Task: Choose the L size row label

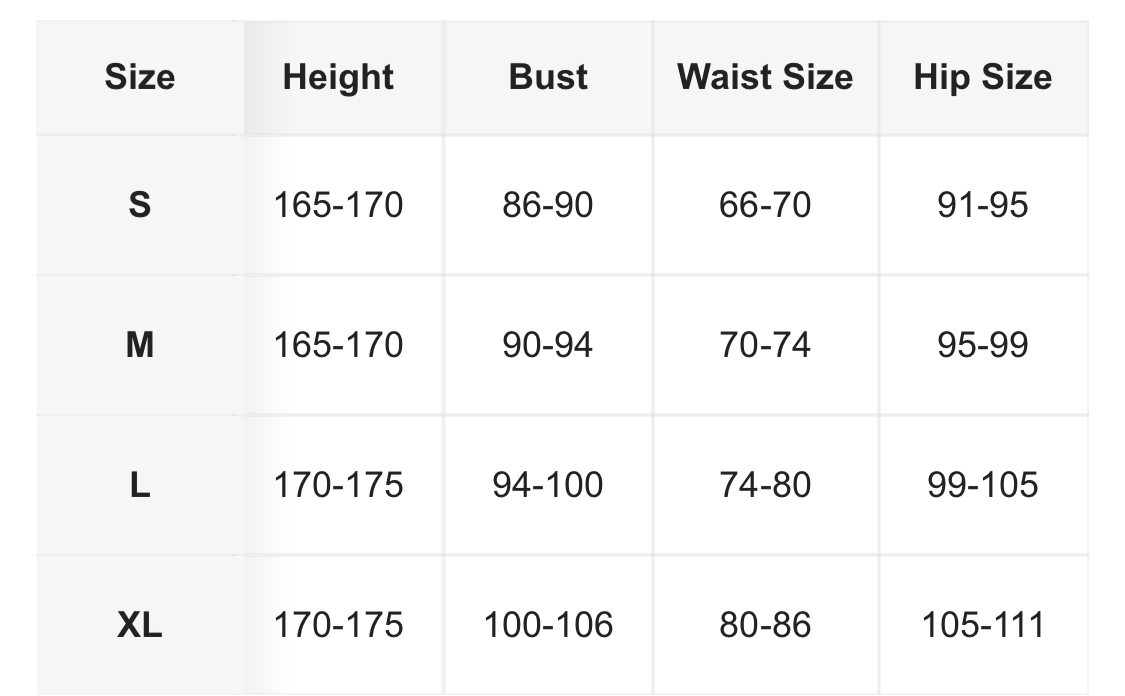Action: 140,485
